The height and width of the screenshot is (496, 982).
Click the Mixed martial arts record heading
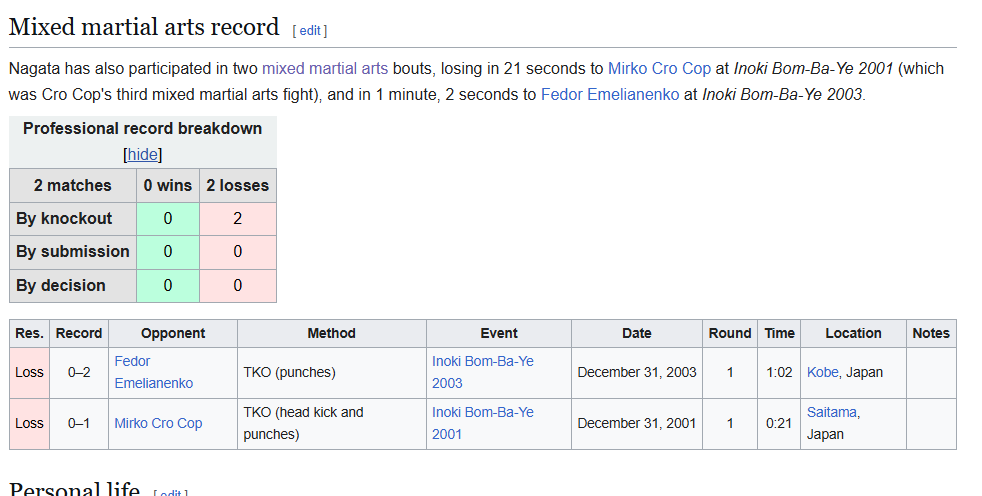144,27
